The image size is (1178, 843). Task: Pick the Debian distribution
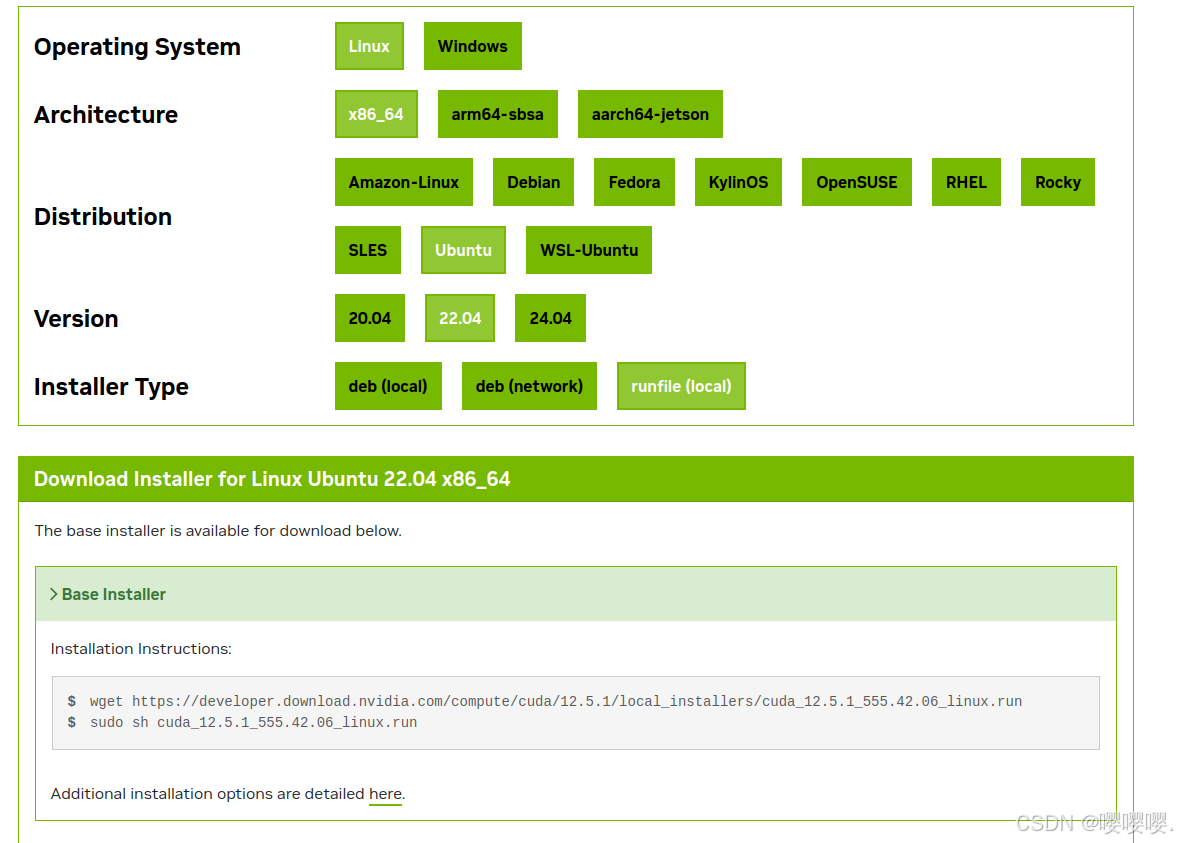[533, 182]
